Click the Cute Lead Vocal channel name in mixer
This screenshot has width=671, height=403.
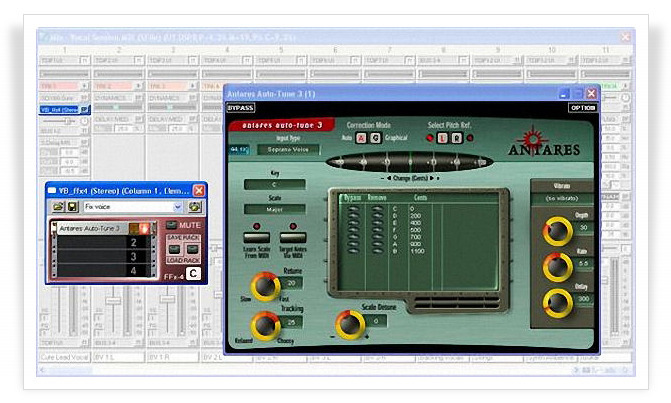(x=65, y=357)
